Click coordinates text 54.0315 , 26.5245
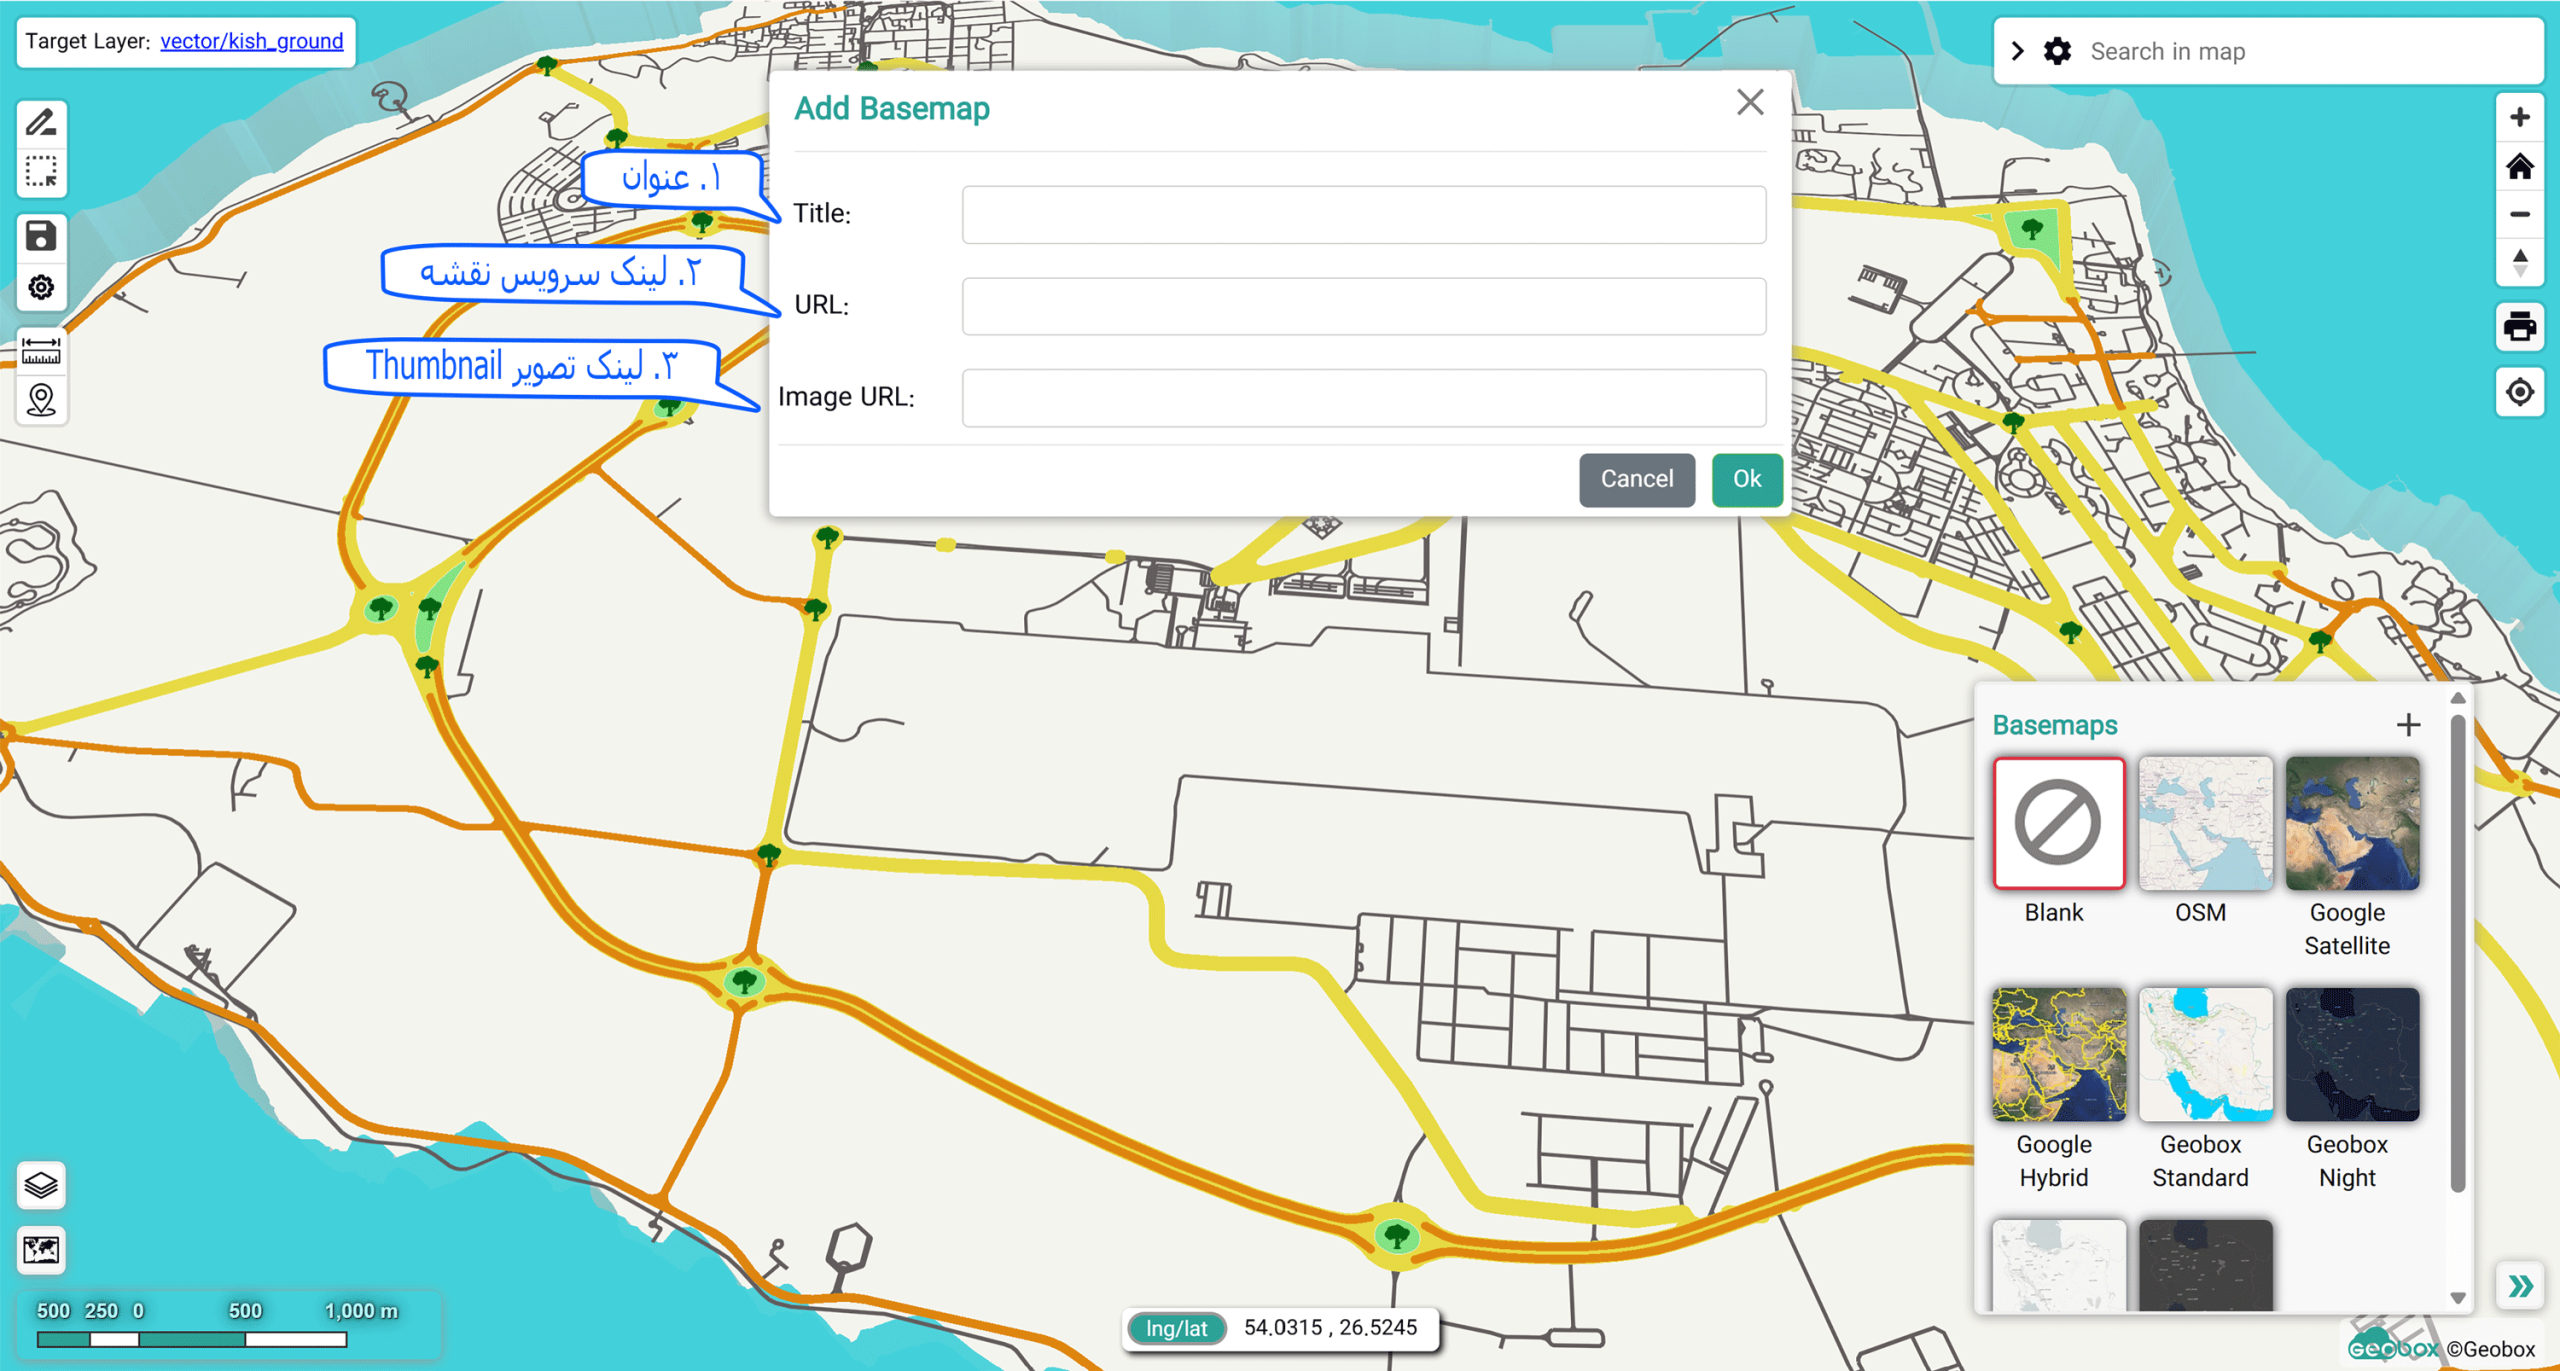Screen dimensions: 2560x1371 [1330, 1327]
